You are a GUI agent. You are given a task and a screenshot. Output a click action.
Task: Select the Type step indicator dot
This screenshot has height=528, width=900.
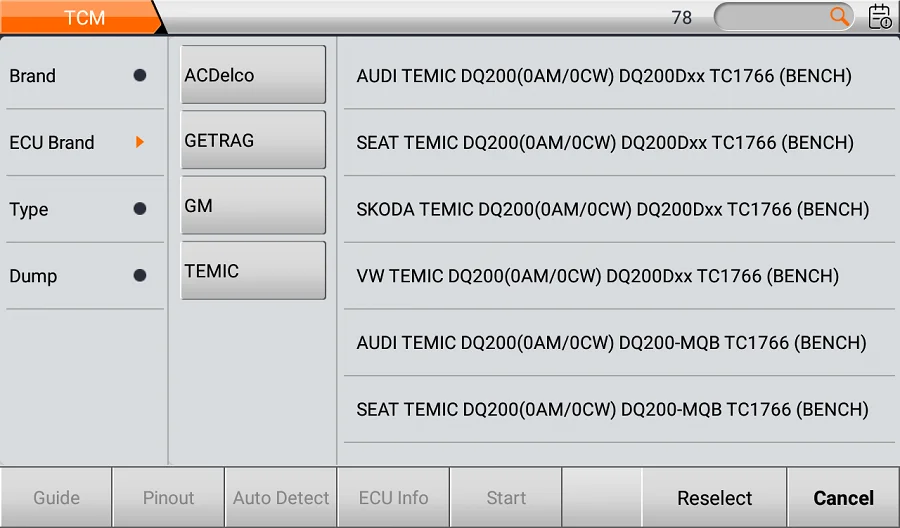[x=140, y=209]
